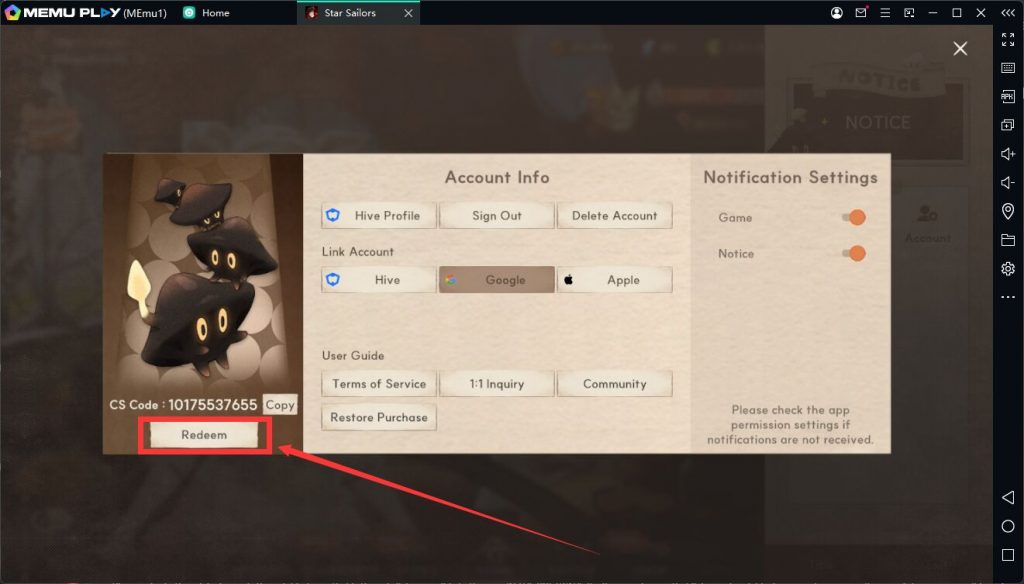Link account with Google
Viewport: 1024px width, 584px height.
pyautogui.click(x=497, y=280)
